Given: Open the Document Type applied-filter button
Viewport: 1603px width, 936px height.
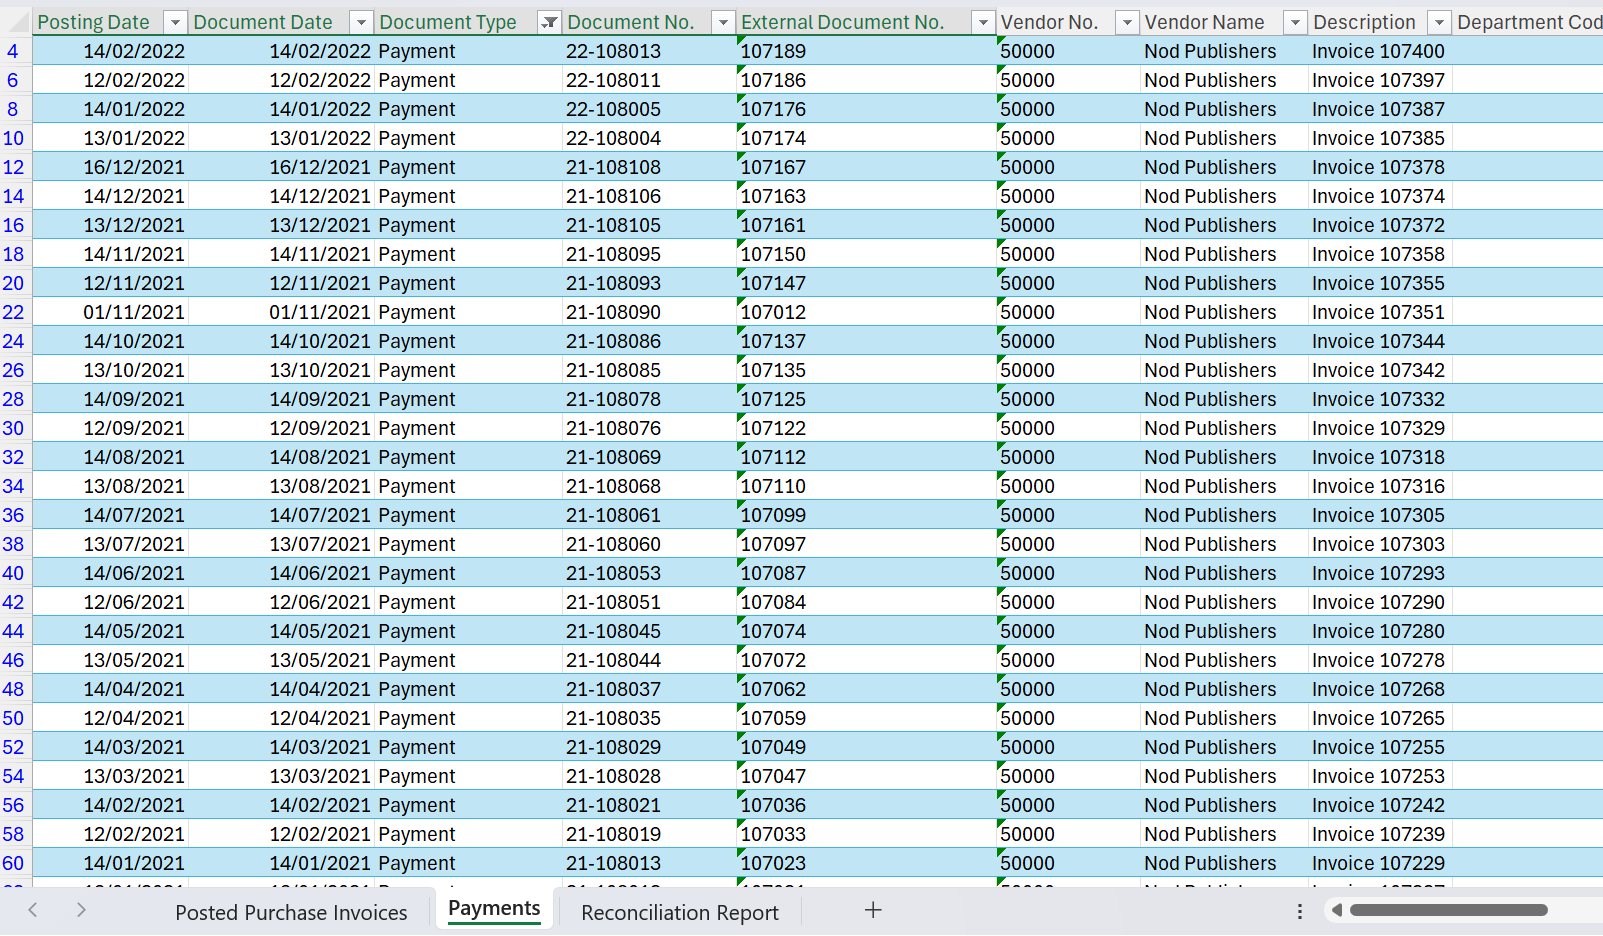Looking at the screenshot, I should [x=549, y=22].
